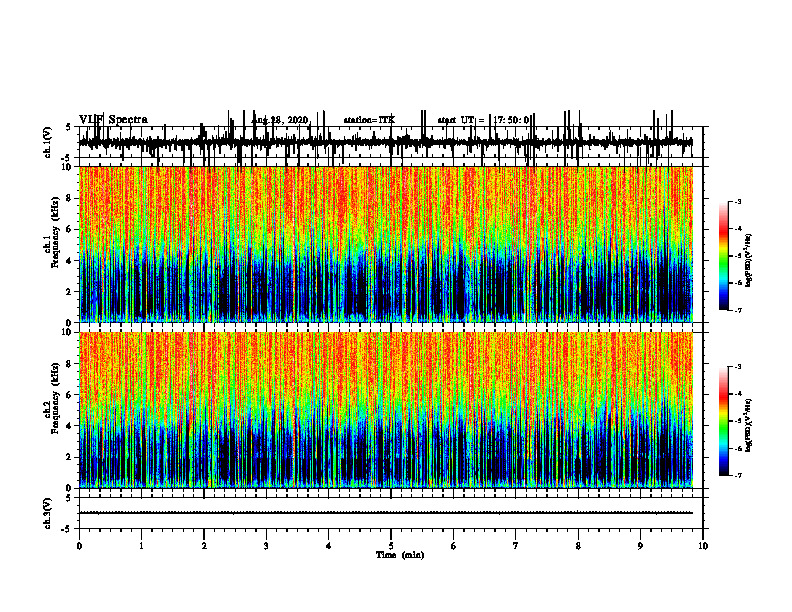Click the ch.2 spectrogram plot
Image resolution: width=792 pixels, height=612 pixels.
[x=386, y=410]
